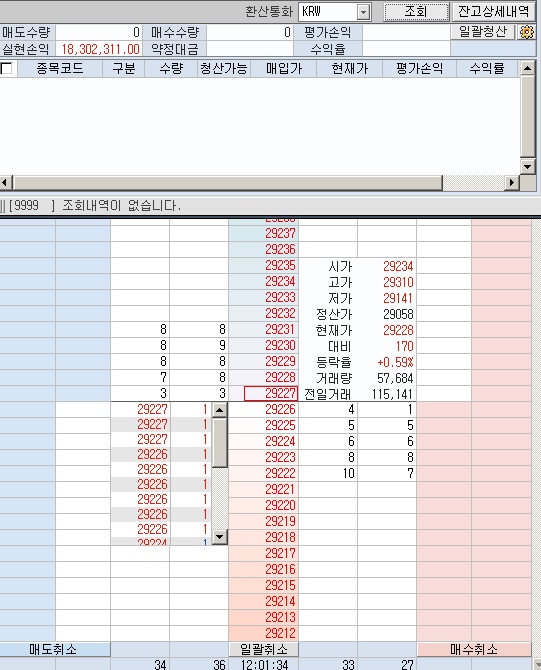Viewport: 541px width, 670px height.
Task: Click the 매수취소 button
Action: tap(474, 649)
